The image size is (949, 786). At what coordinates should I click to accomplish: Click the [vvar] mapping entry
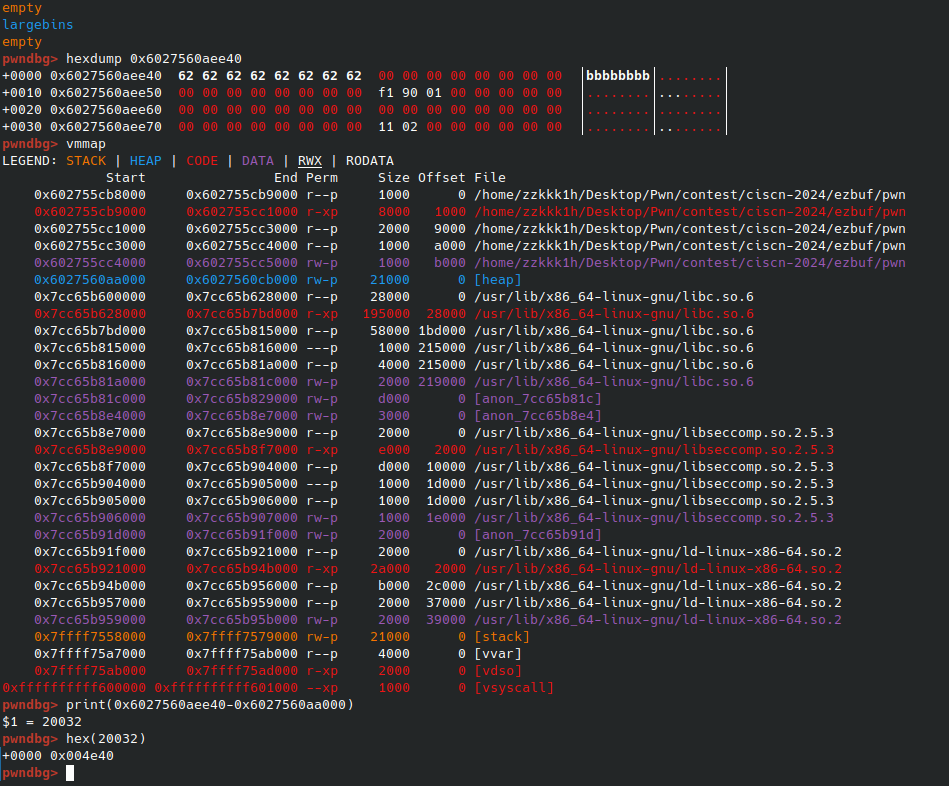click(498, 654)
